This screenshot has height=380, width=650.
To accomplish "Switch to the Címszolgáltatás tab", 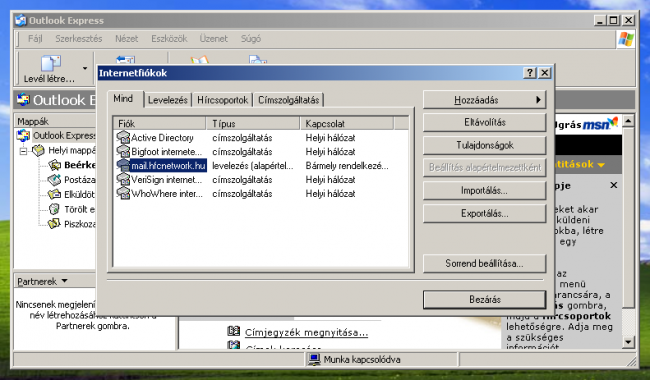I will click(289, 100).
